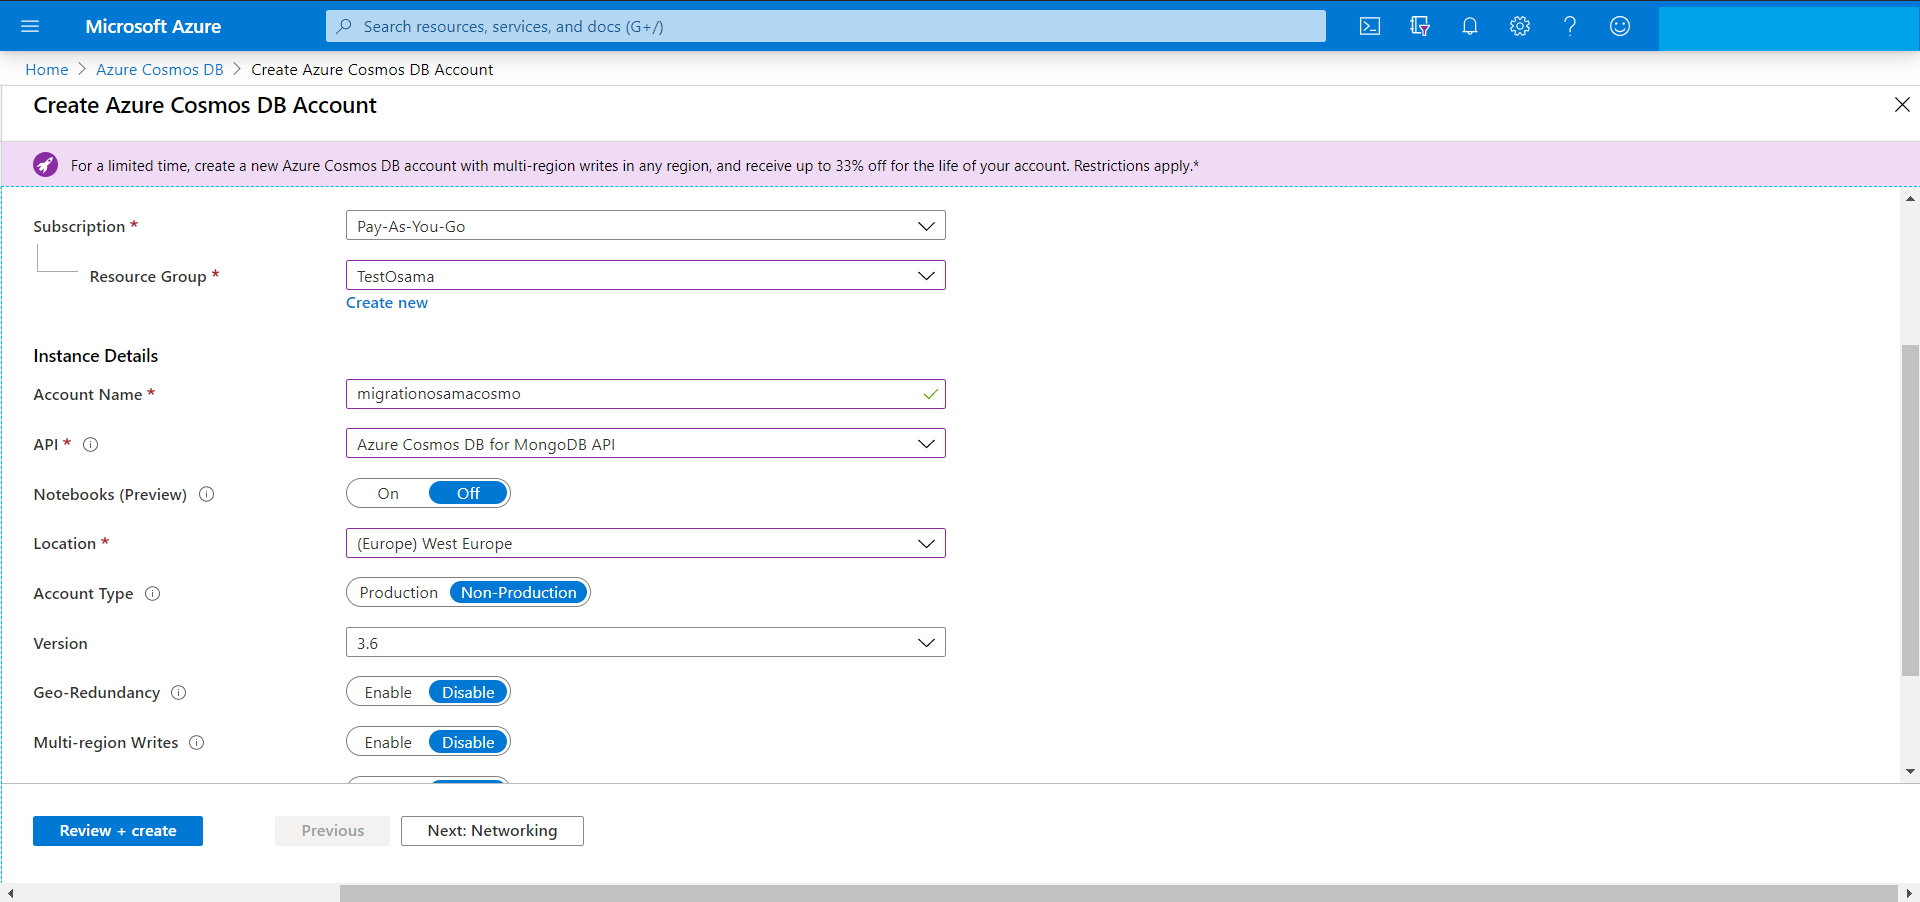Navigate Home from the breadcrumb

[x=46, y=69]
